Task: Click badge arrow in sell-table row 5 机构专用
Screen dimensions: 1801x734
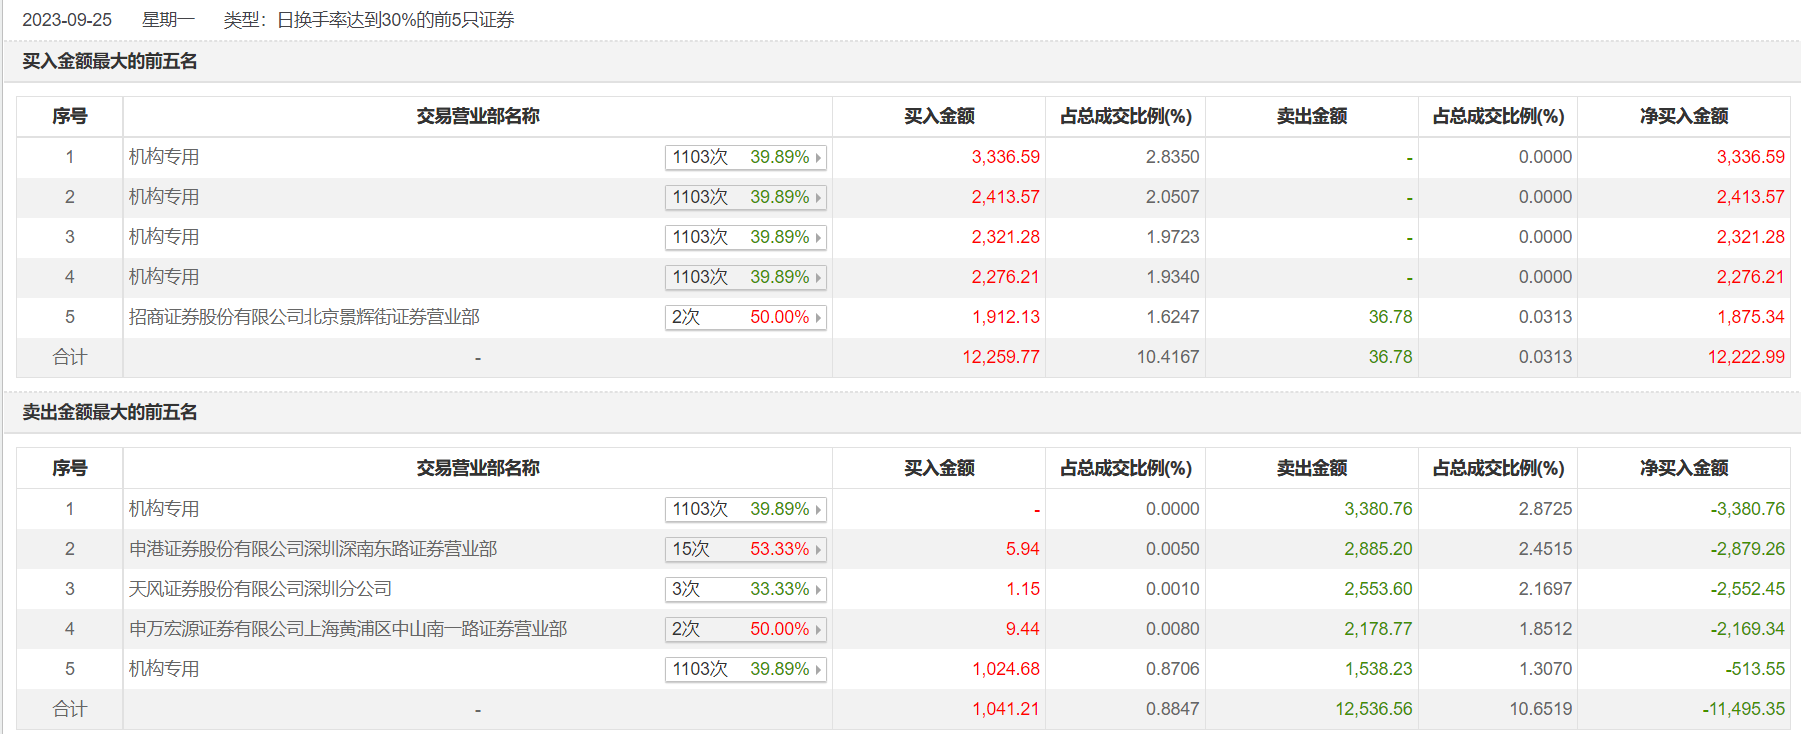Action: [x=818, y=670]
